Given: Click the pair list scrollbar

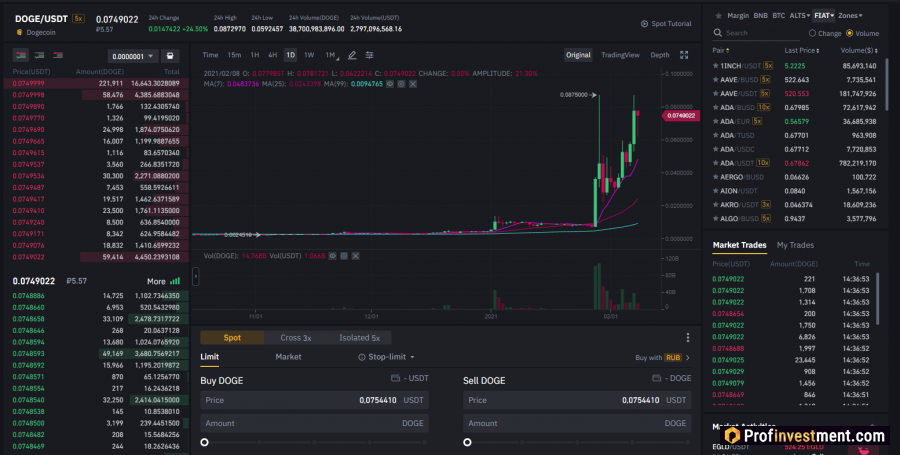Looking at the screenshot, I should (886, 86).
